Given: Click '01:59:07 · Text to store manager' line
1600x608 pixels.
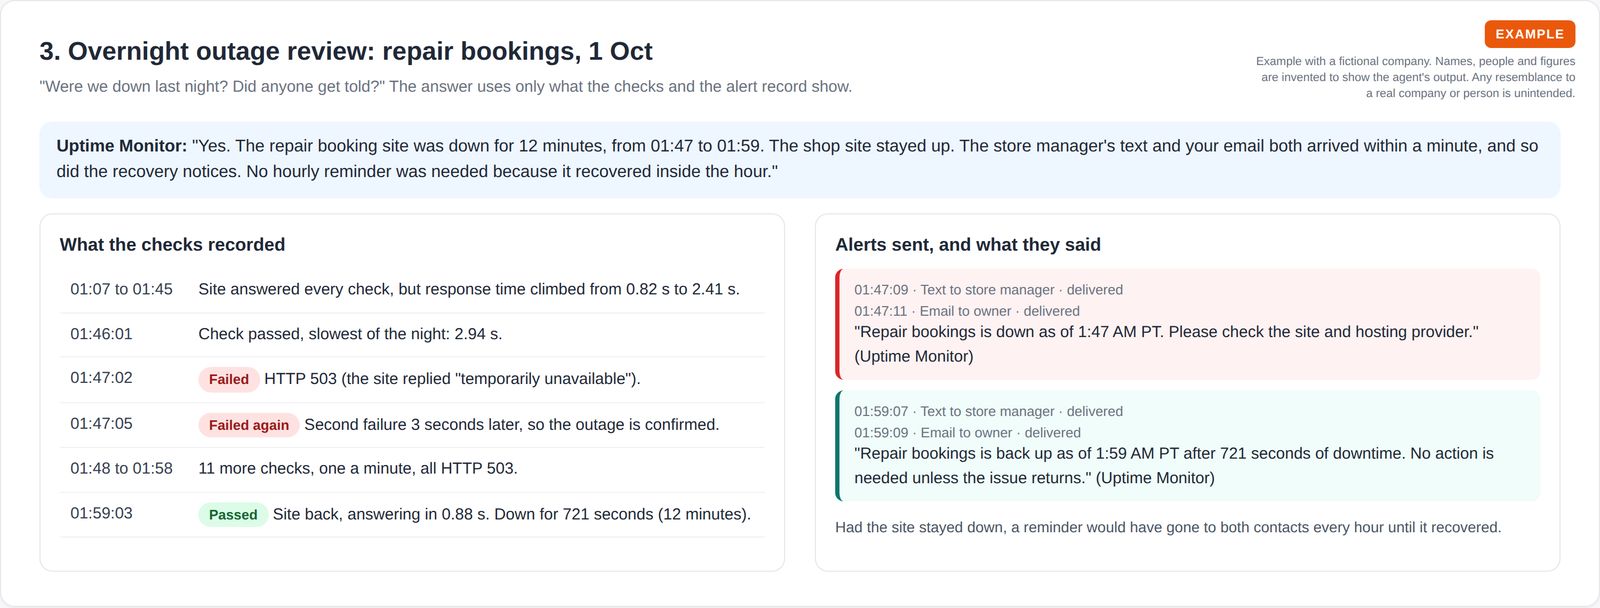Looking at the screenshot, I should point(988,411).
